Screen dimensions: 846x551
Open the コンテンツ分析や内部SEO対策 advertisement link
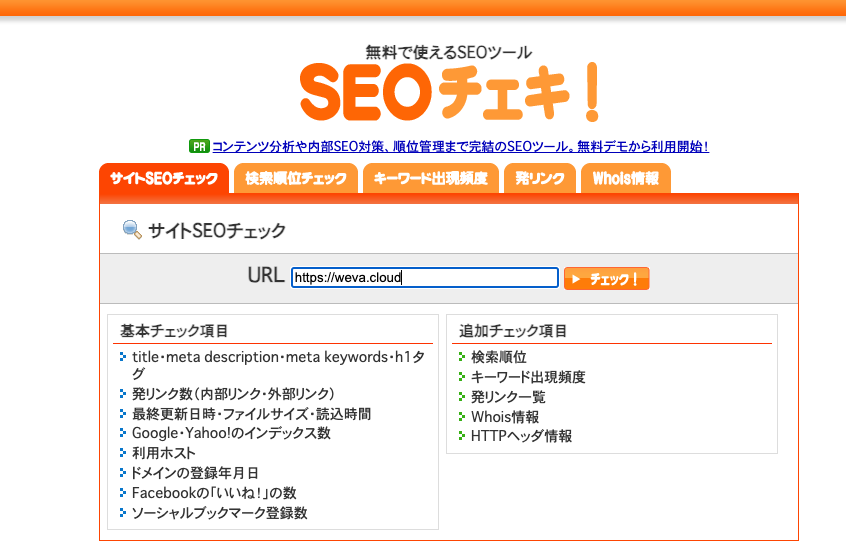[x=460, y=146]
